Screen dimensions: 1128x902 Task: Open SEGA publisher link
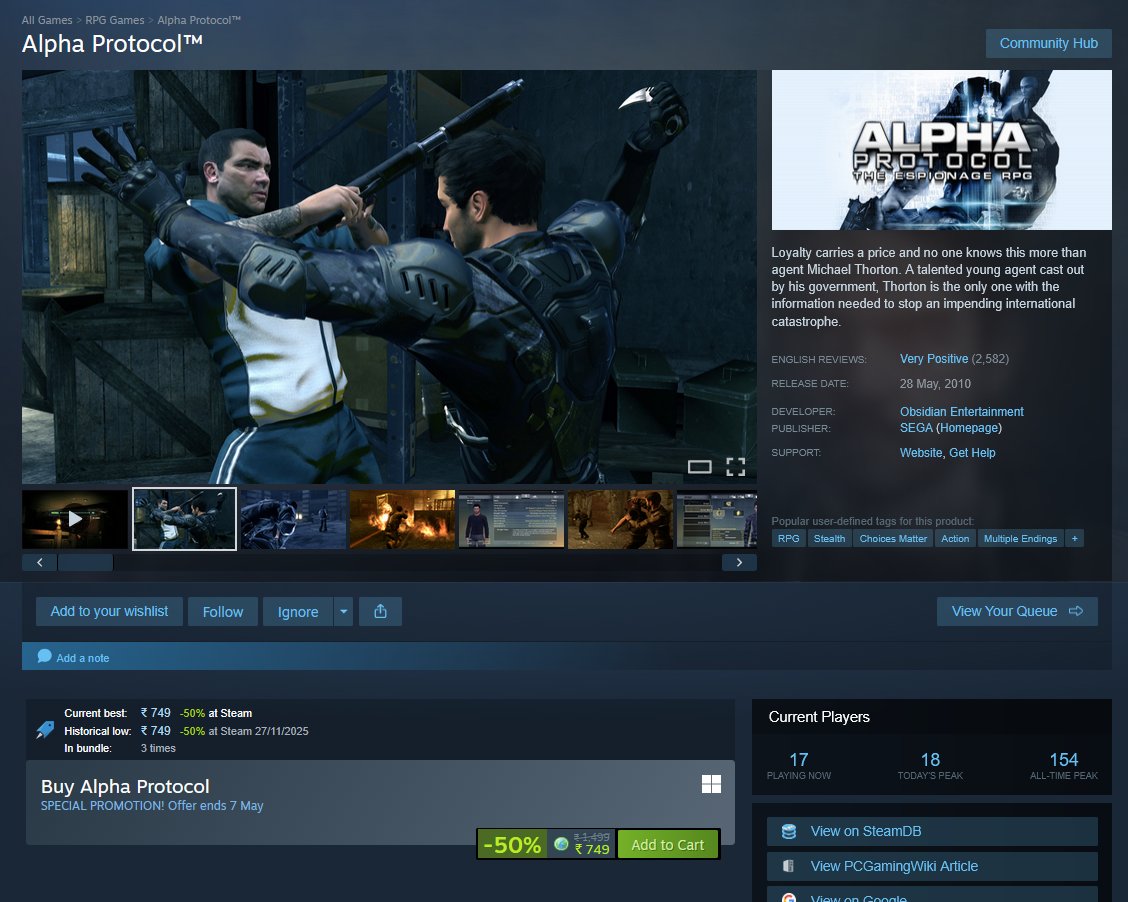coord(916,428)
